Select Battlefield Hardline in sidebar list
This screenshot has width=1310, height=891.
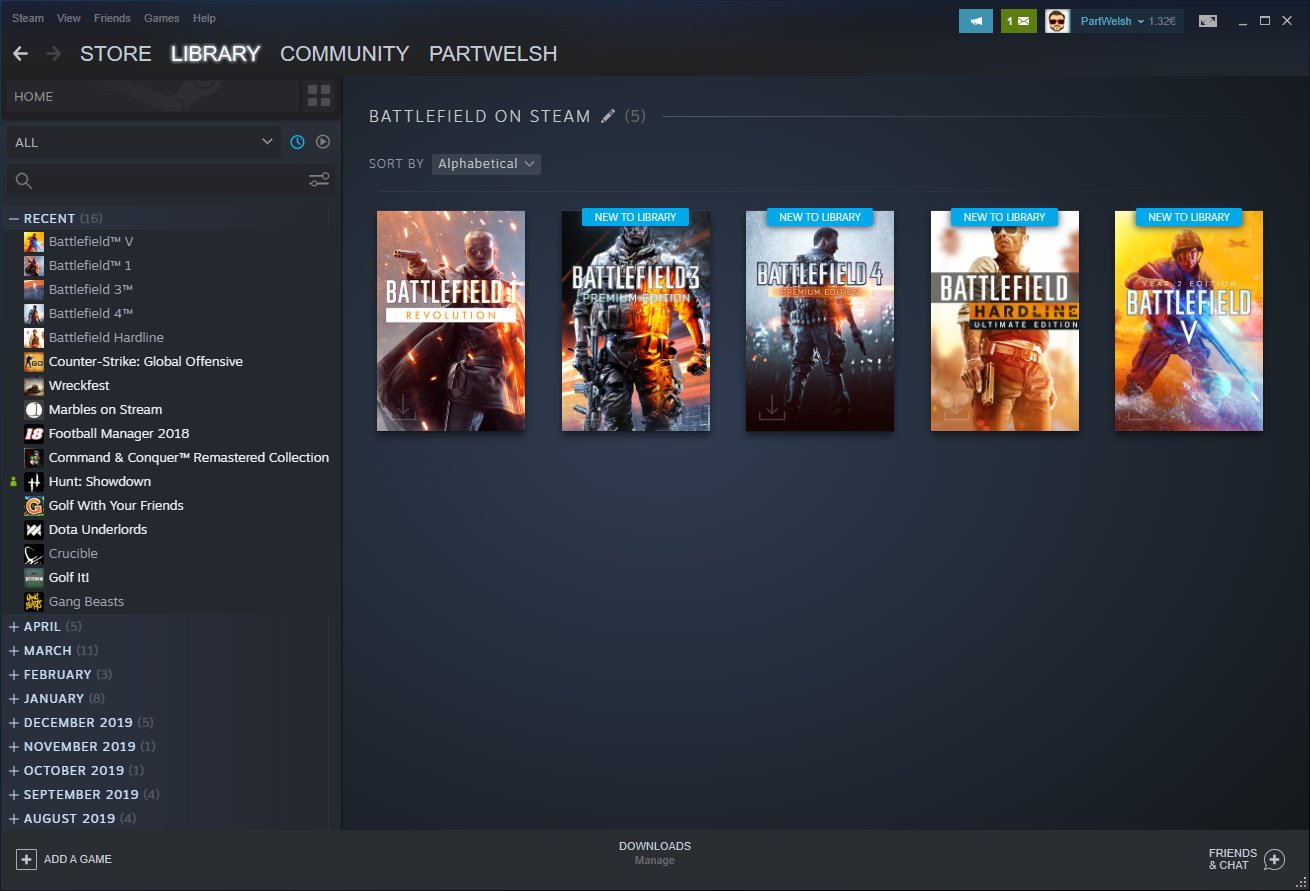[106, 337]
